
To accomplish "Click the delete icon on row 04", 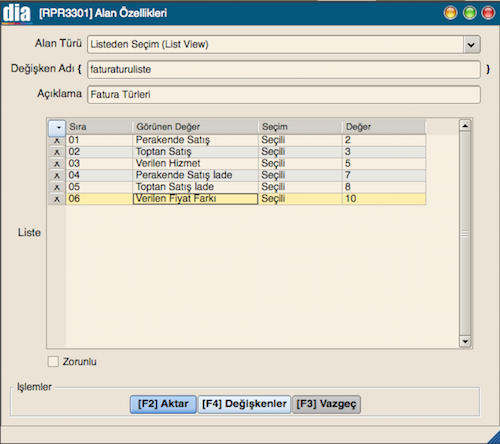I will (57, 176).
